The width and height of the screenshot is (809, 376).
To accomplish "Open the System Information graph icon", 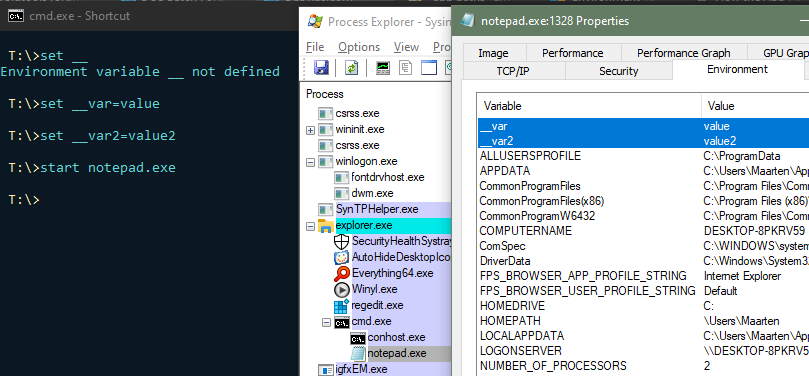I will tap(382, 68).
